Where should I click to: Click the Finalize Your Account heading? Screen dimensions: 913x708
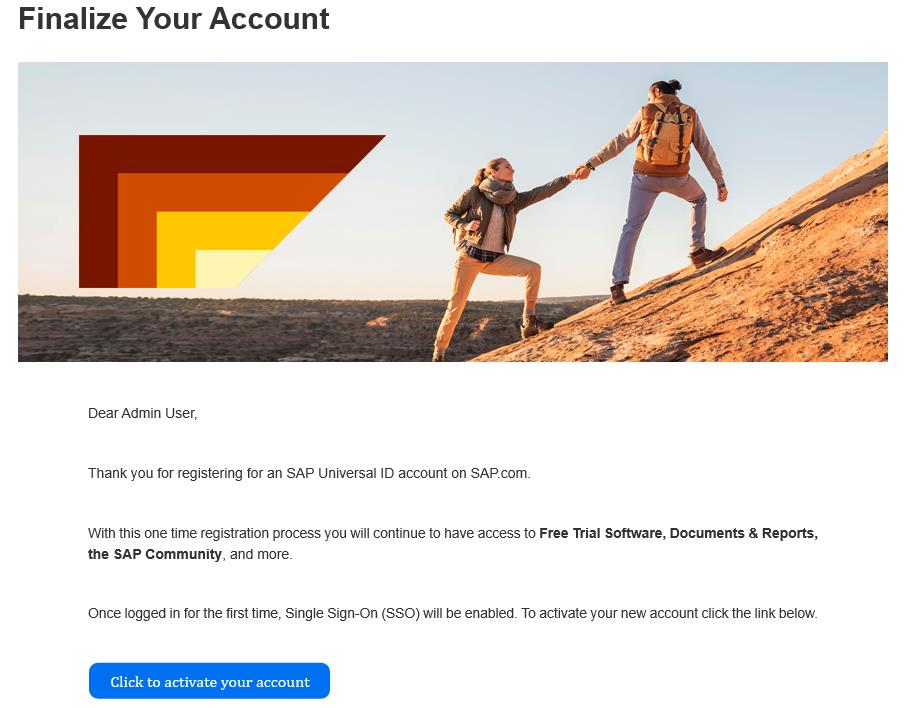click(x=174, y=18)
